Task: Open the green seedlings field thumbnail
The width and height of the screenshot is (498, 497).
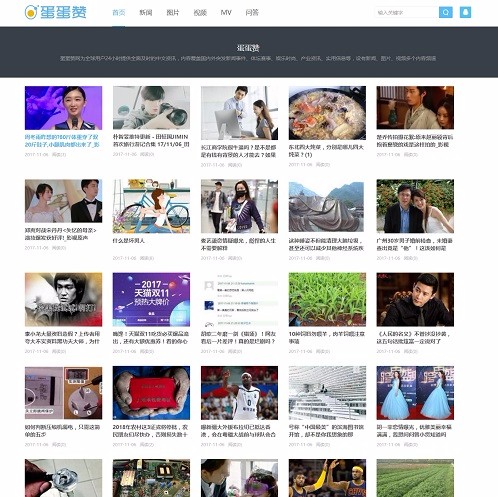Action: [327, 300]
